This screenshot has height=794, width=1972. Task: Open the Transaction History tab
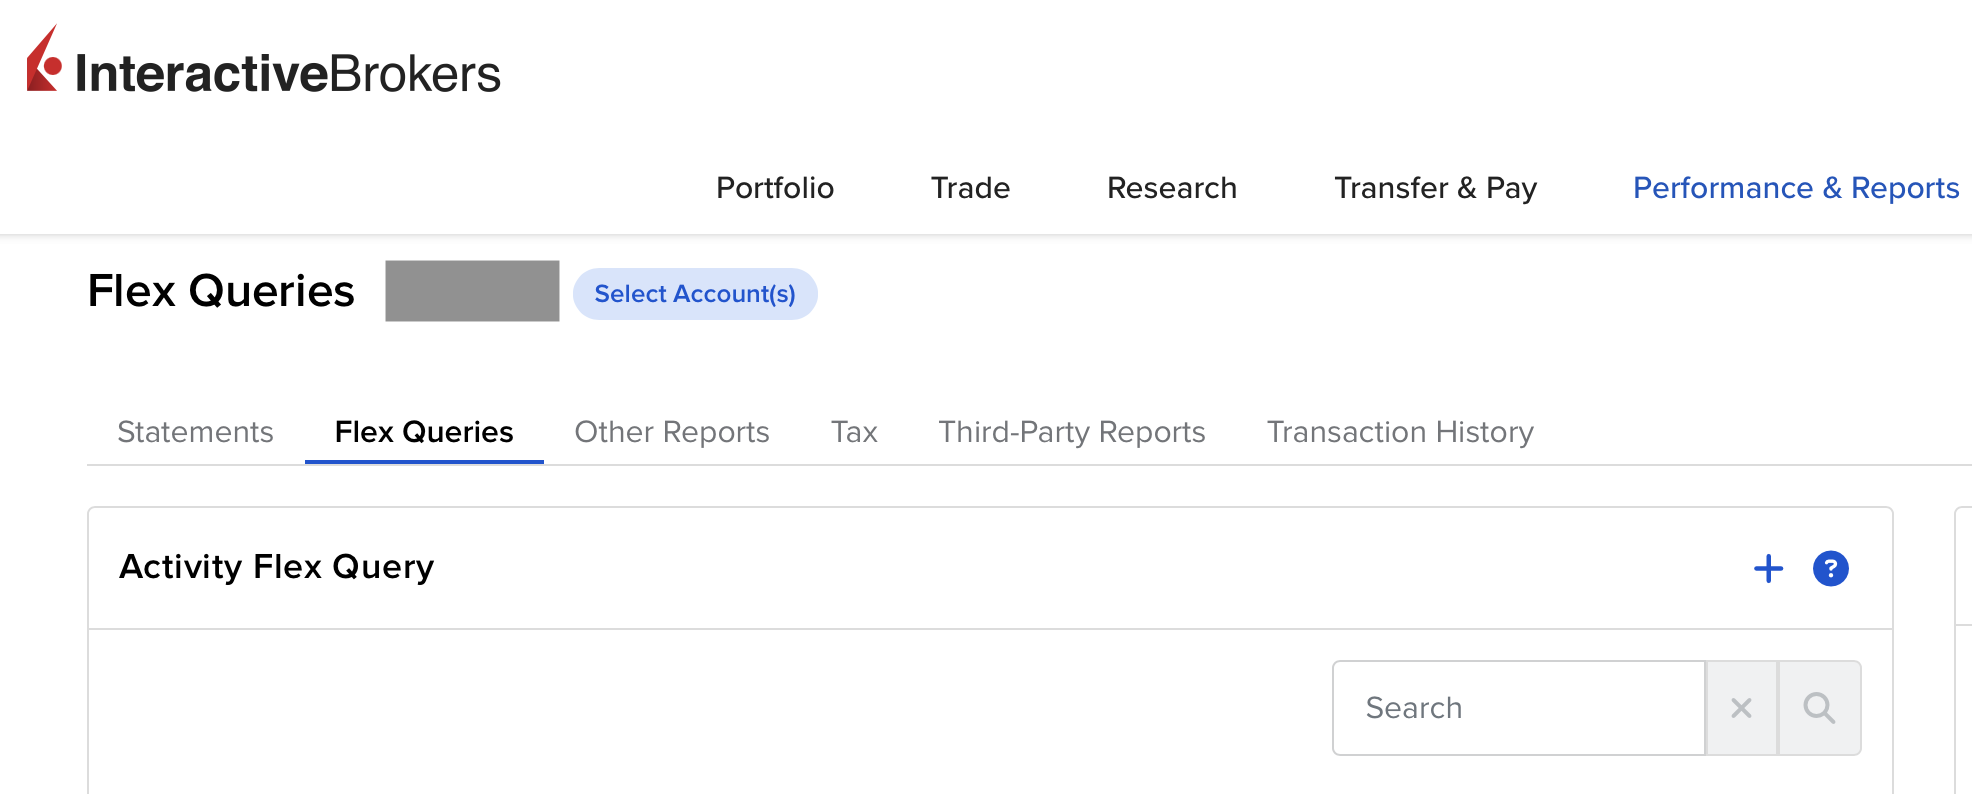[x=1400, y=432]
